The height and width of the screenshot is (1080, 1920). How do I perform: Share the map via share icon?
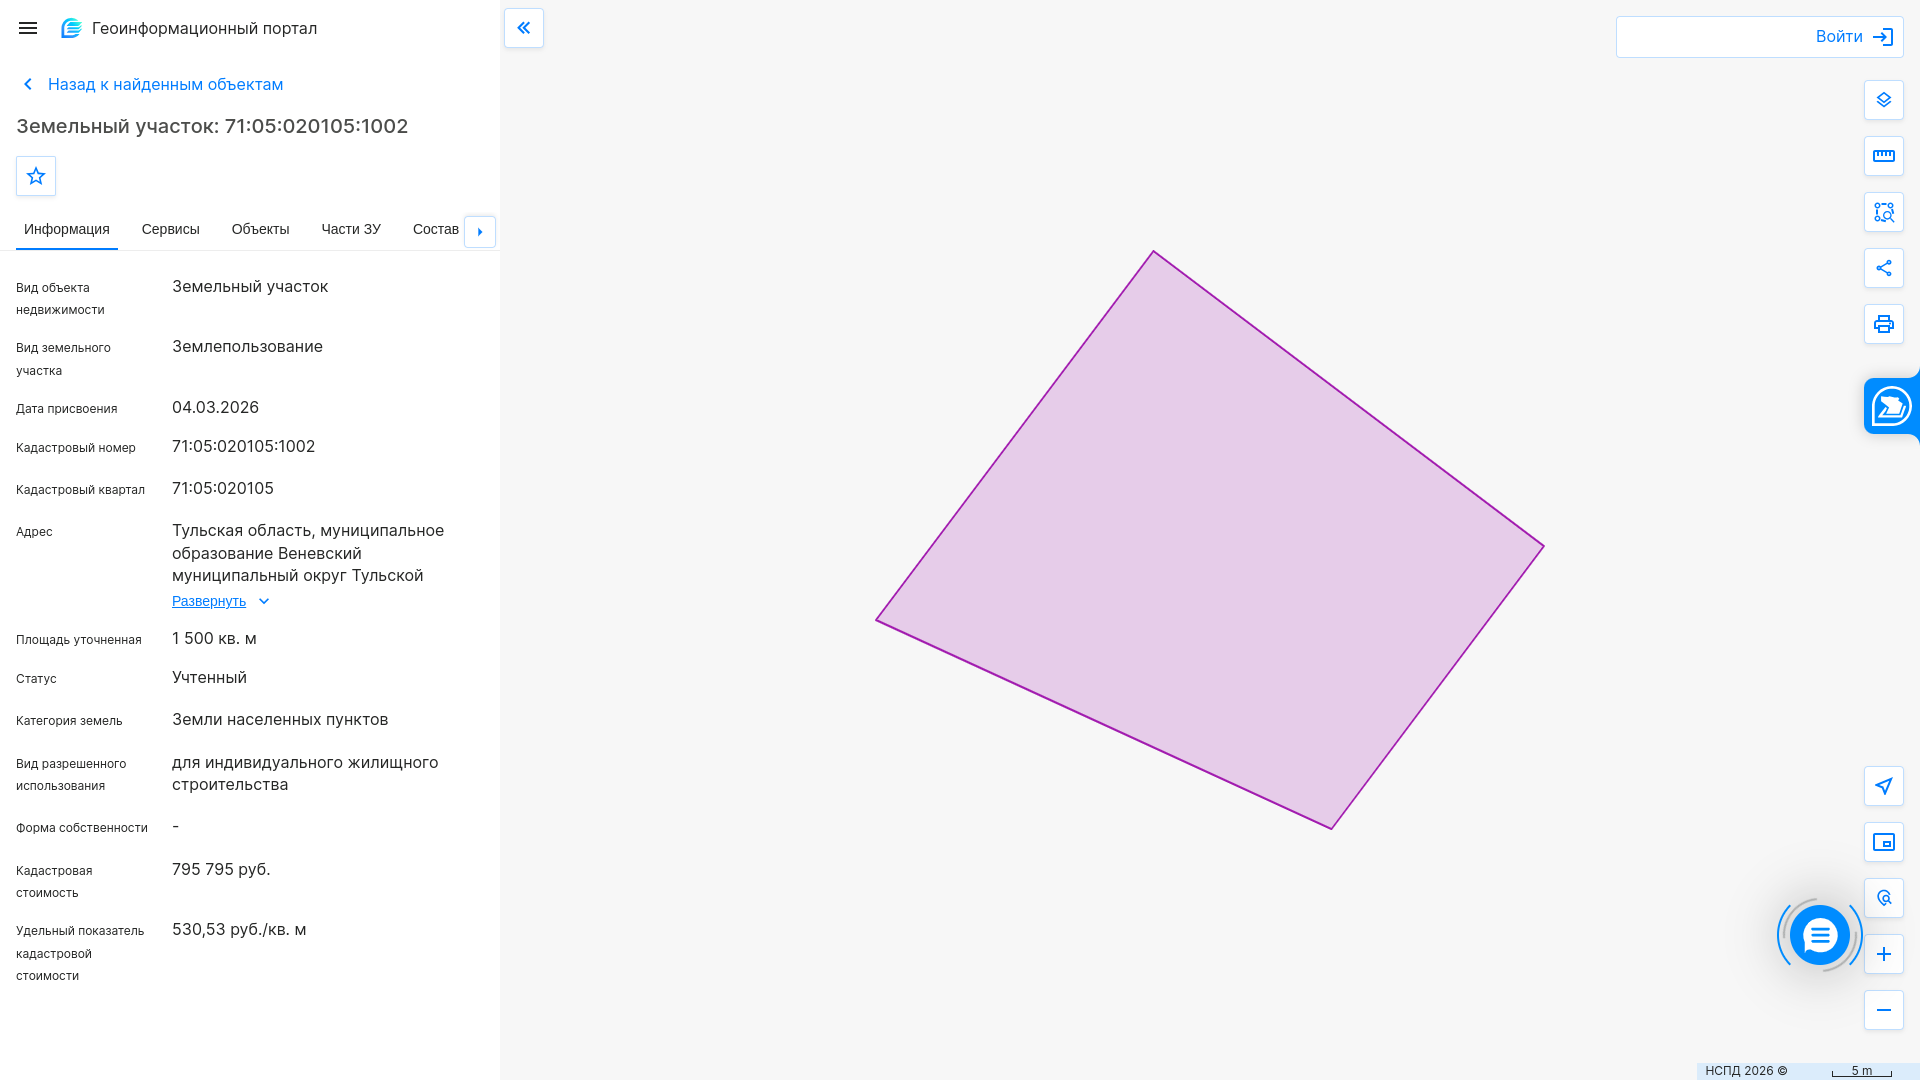coord(1884,268)
